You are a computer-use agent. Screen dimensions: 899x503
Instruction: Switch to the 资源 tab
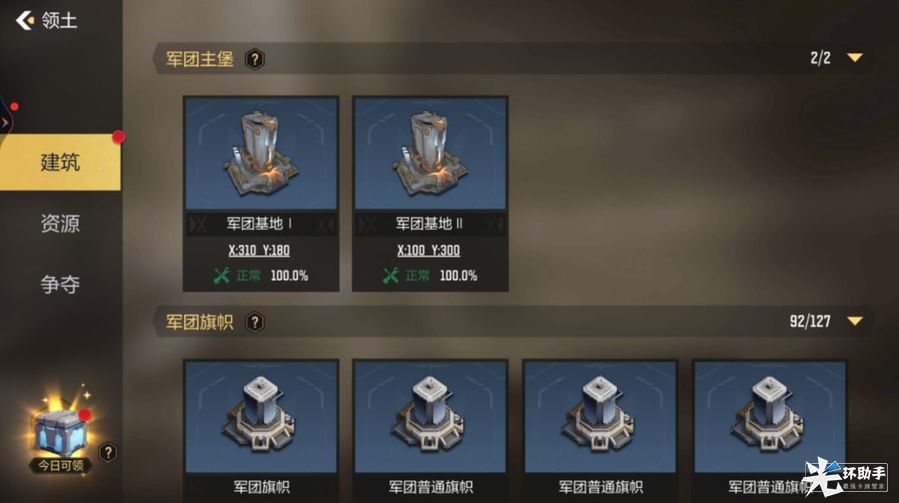60,223
